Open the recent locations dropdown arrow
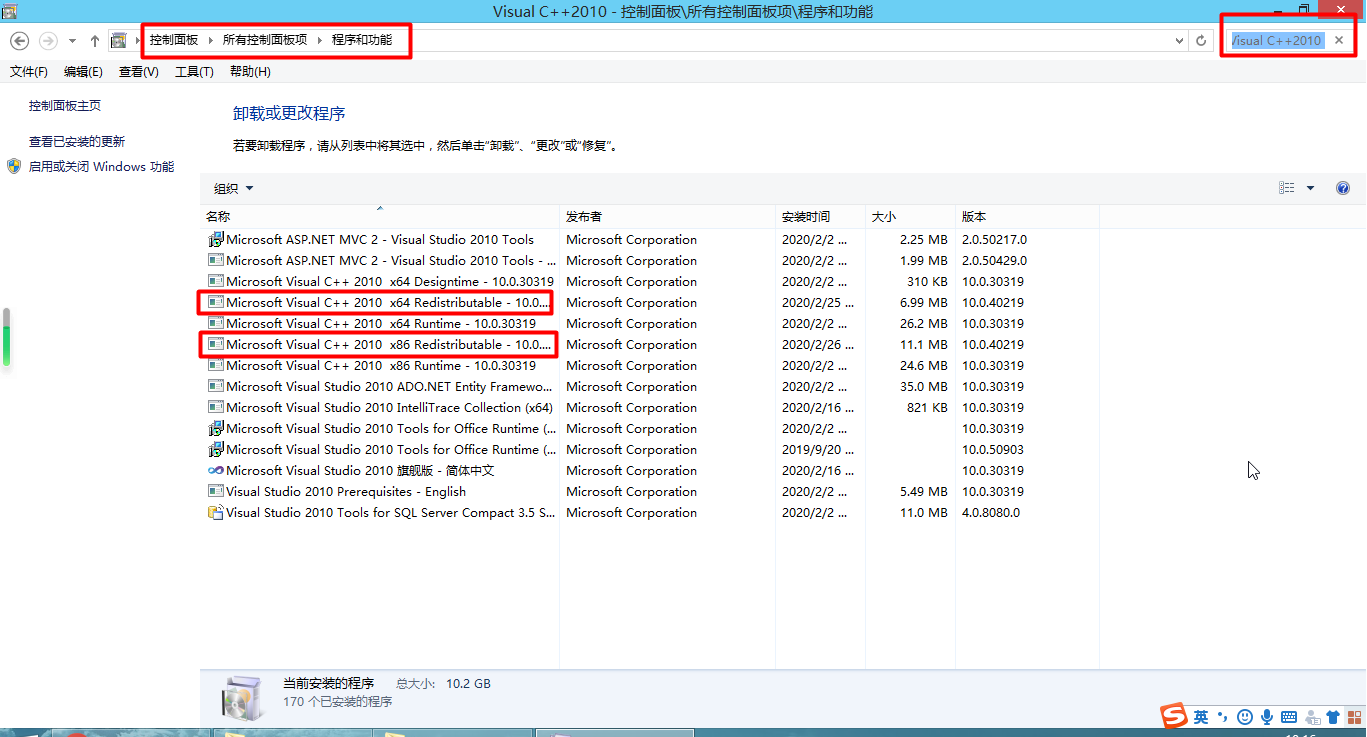 click(72, 41)
